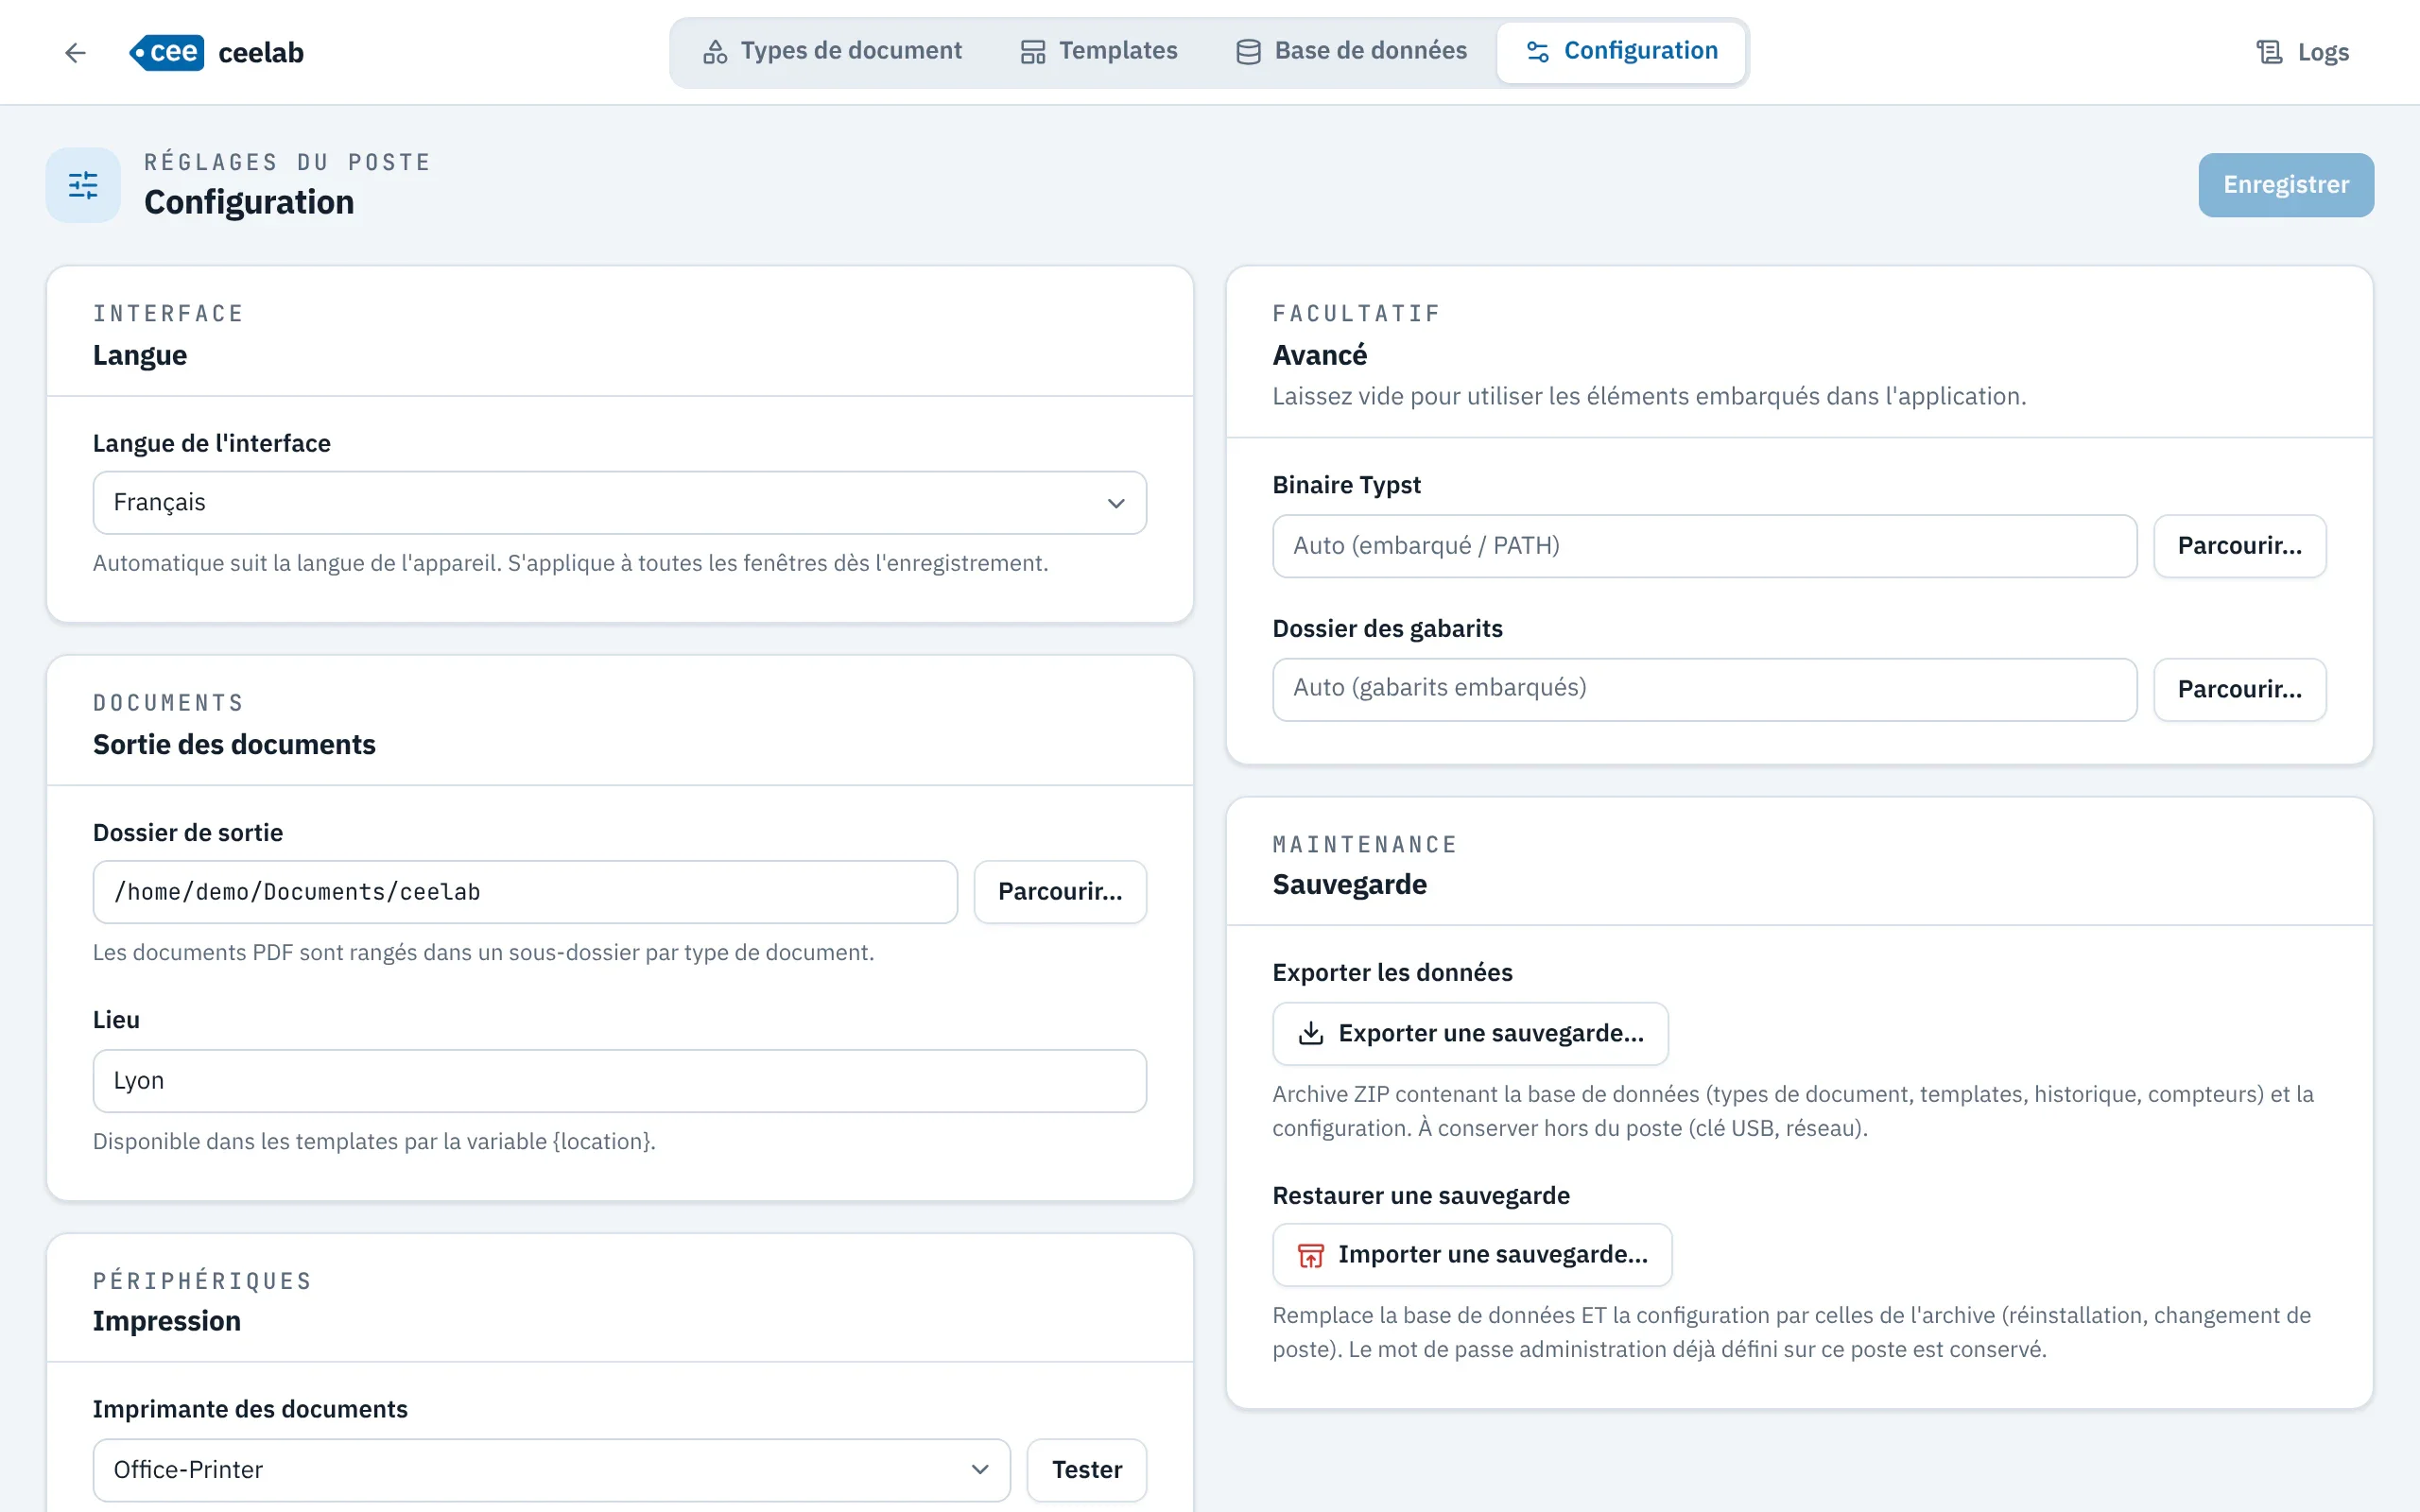Open the Langue de l'interface dropdown
2420x1512 pixels.
tap(620, 503)
